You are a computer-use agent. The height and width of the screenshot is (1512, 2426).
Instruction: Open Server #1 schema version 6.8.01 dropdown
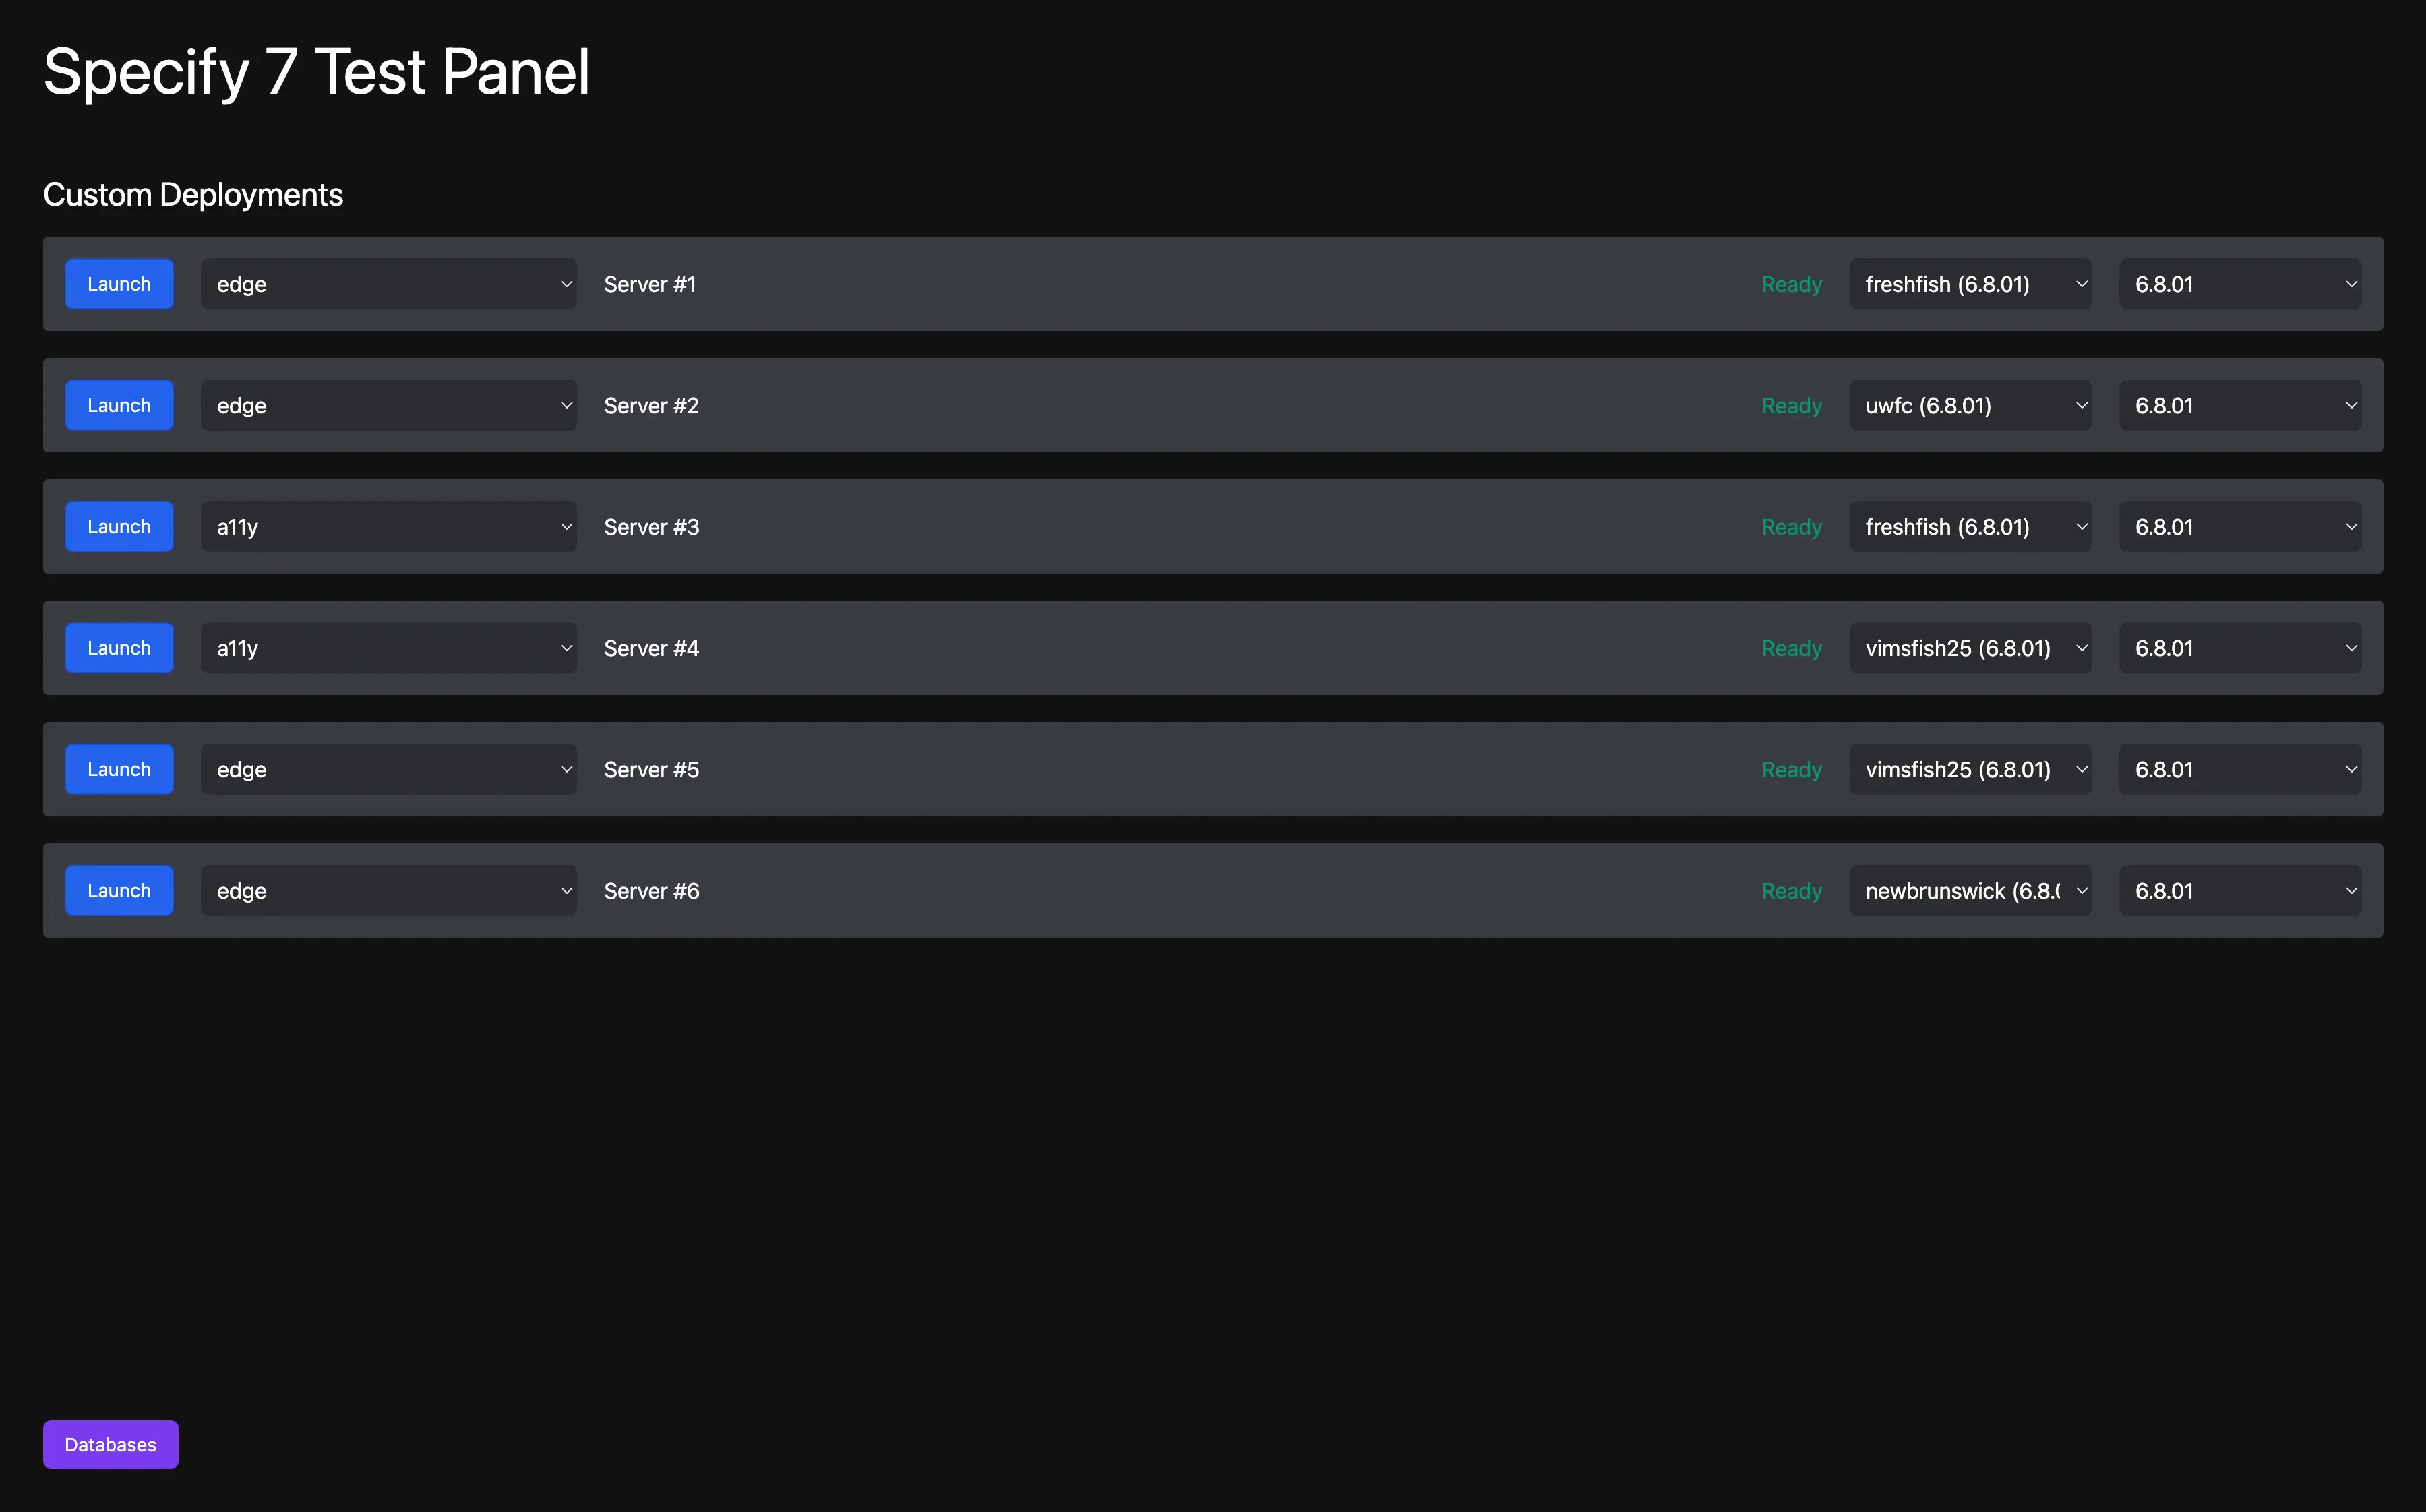(2239, 284)
